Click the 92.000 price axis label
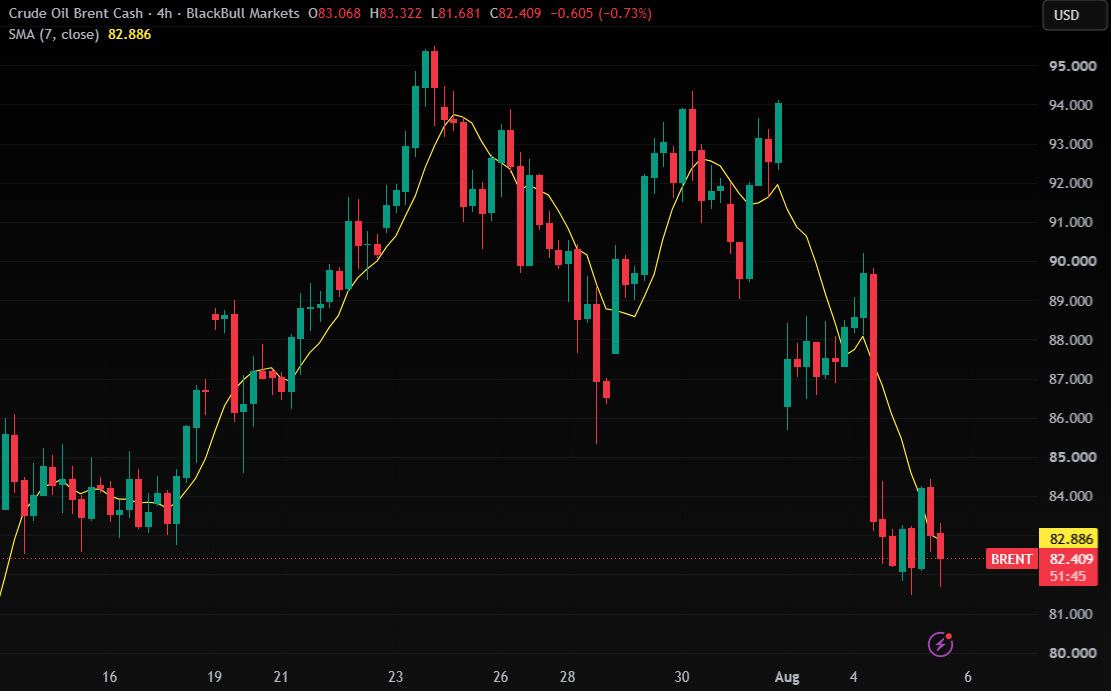The width and height of the screenshot is (1111, 691). coord(1072,183)
